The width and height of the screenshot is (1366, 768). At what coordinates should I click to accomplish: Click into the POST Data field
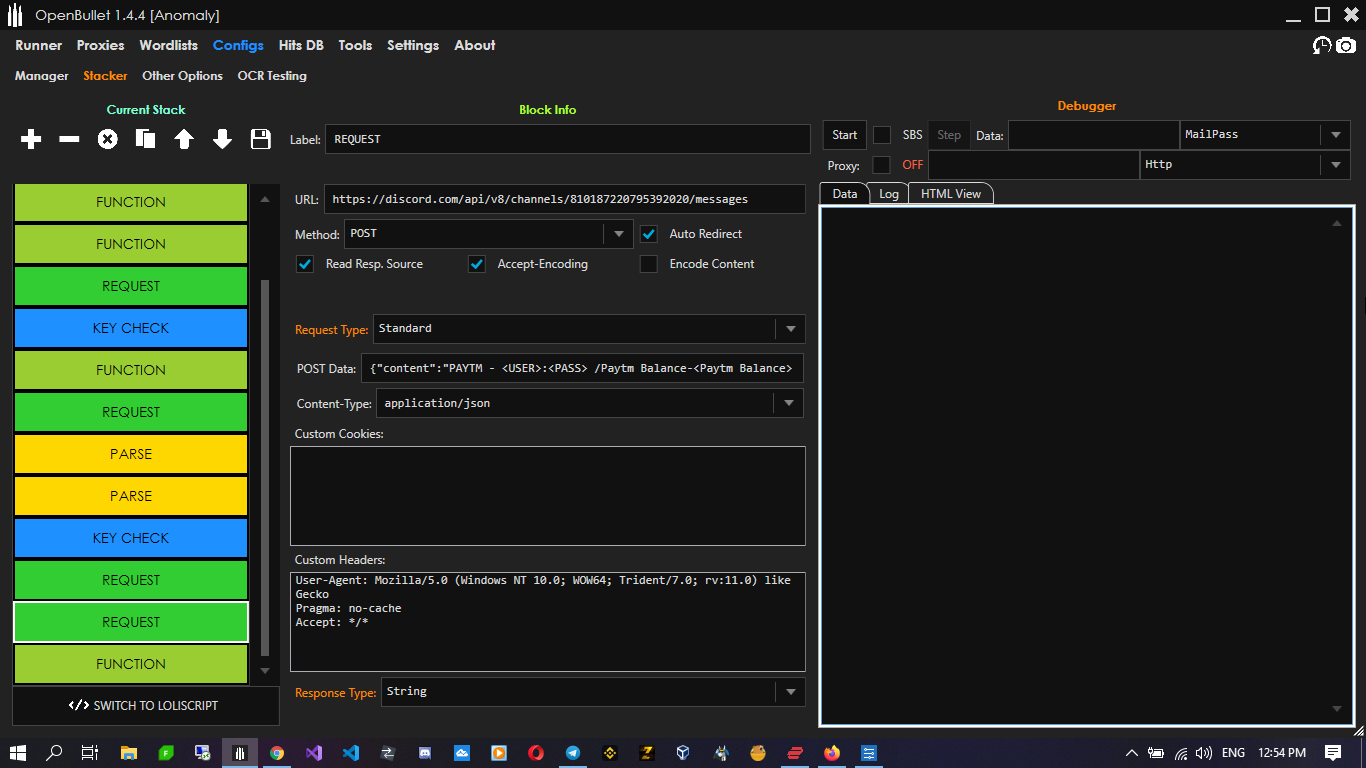pos(583,368)
